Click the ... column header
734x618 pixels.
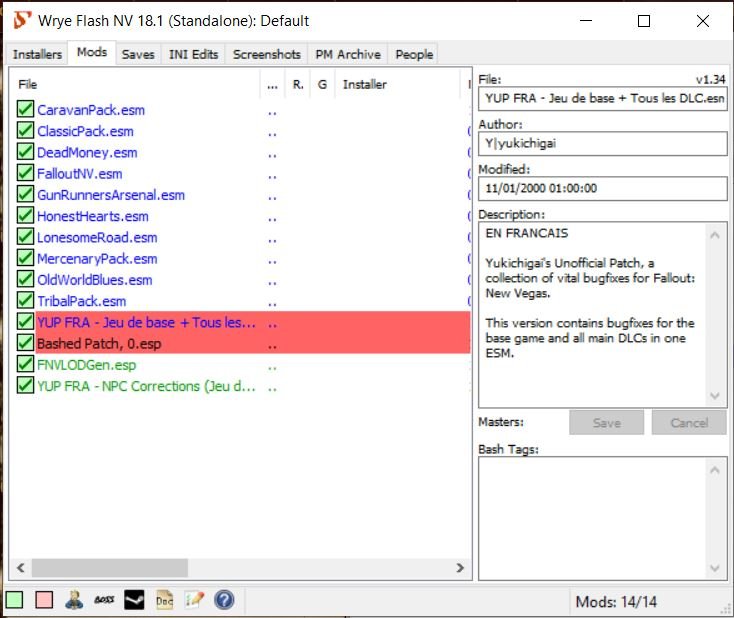tap(272, 84)
